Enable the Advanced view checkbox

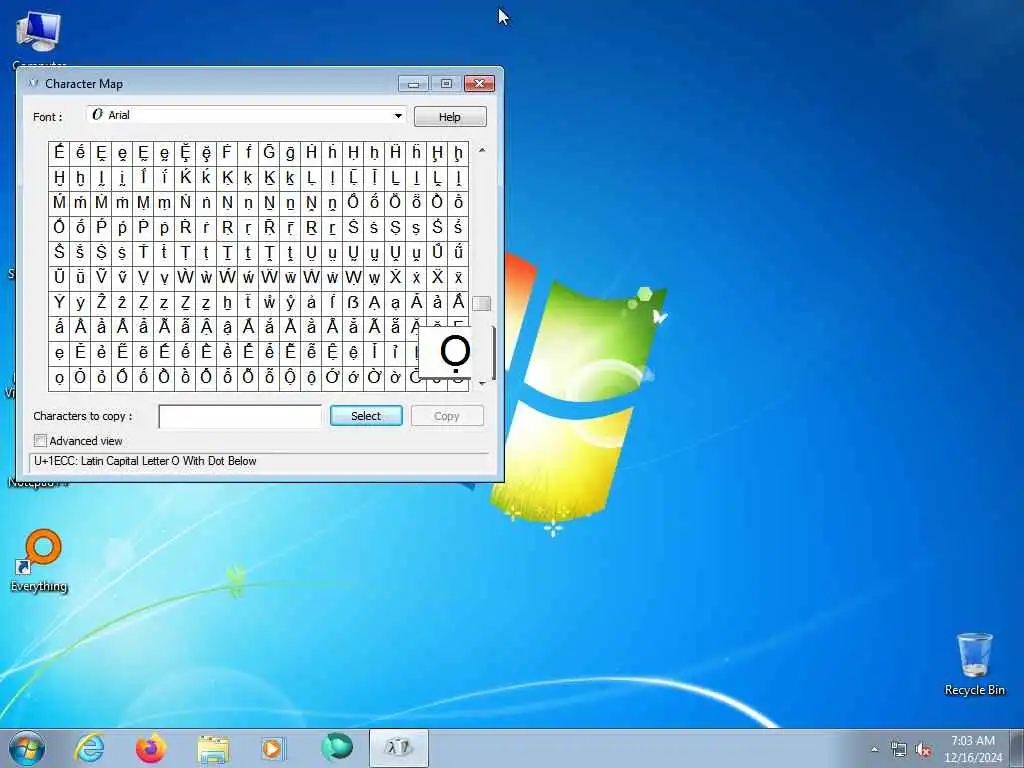pos(40,441)
